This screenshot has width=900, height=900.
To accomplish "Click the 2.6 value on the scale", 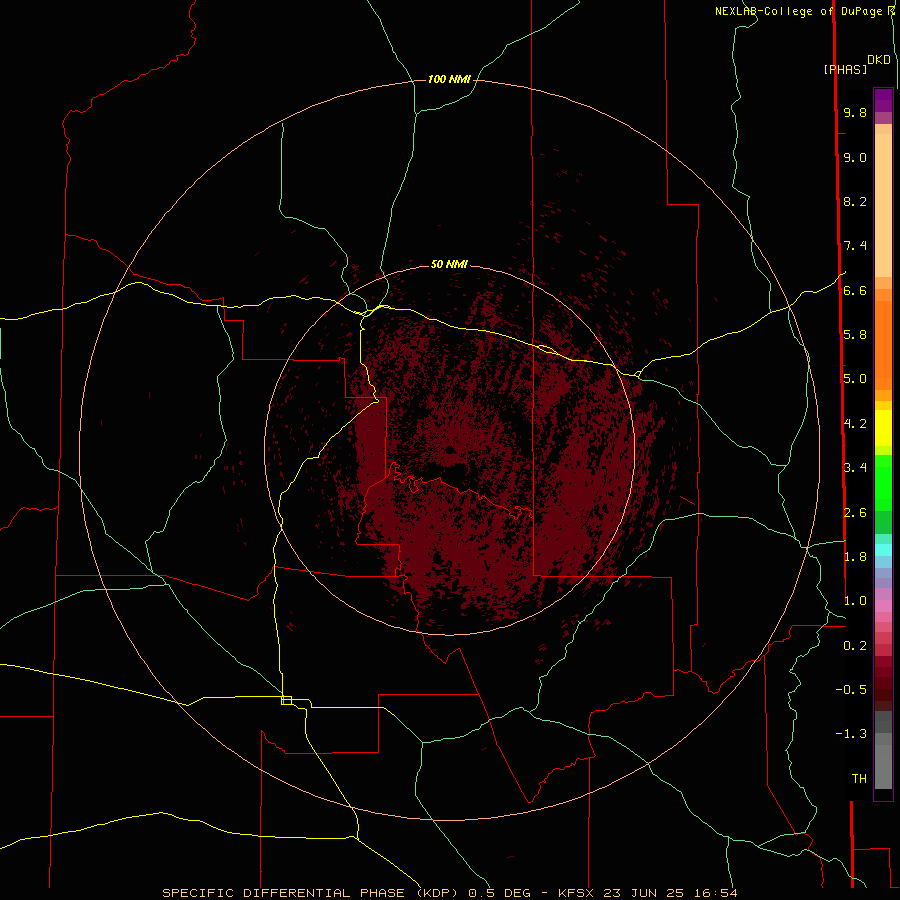I will click(x=855, y=513).
